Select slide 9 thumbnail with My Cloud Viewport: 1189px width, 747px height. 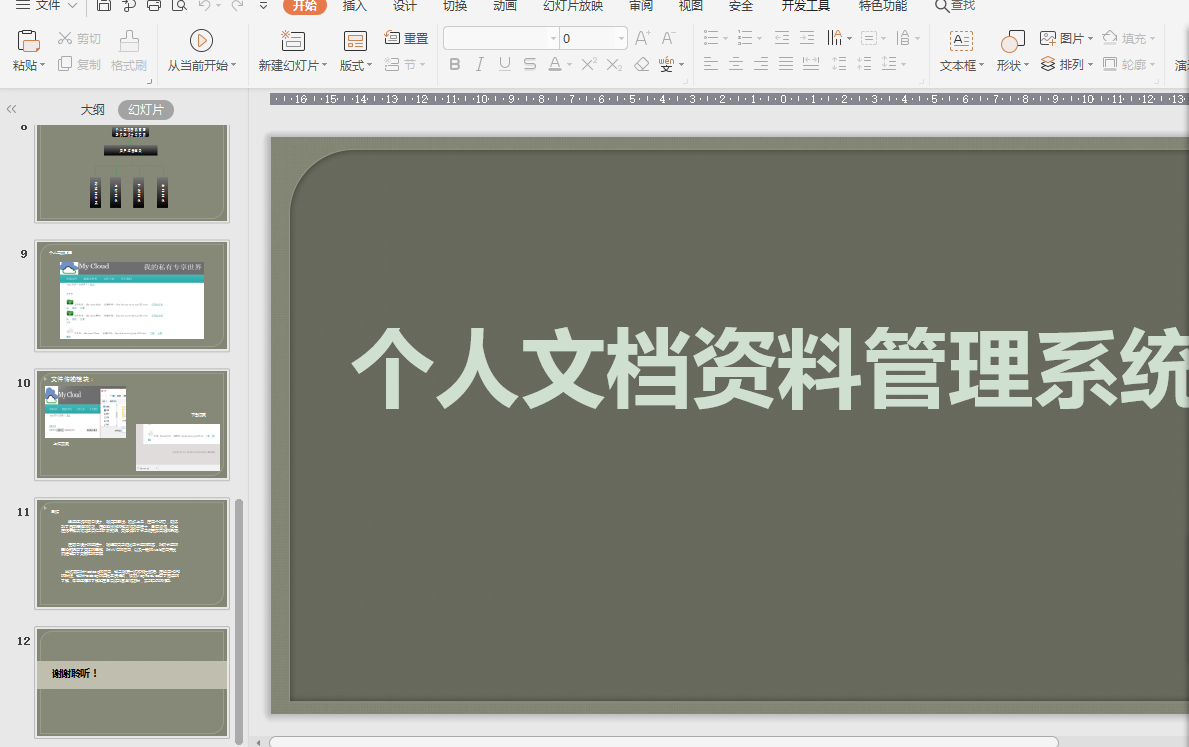[132, 296]
